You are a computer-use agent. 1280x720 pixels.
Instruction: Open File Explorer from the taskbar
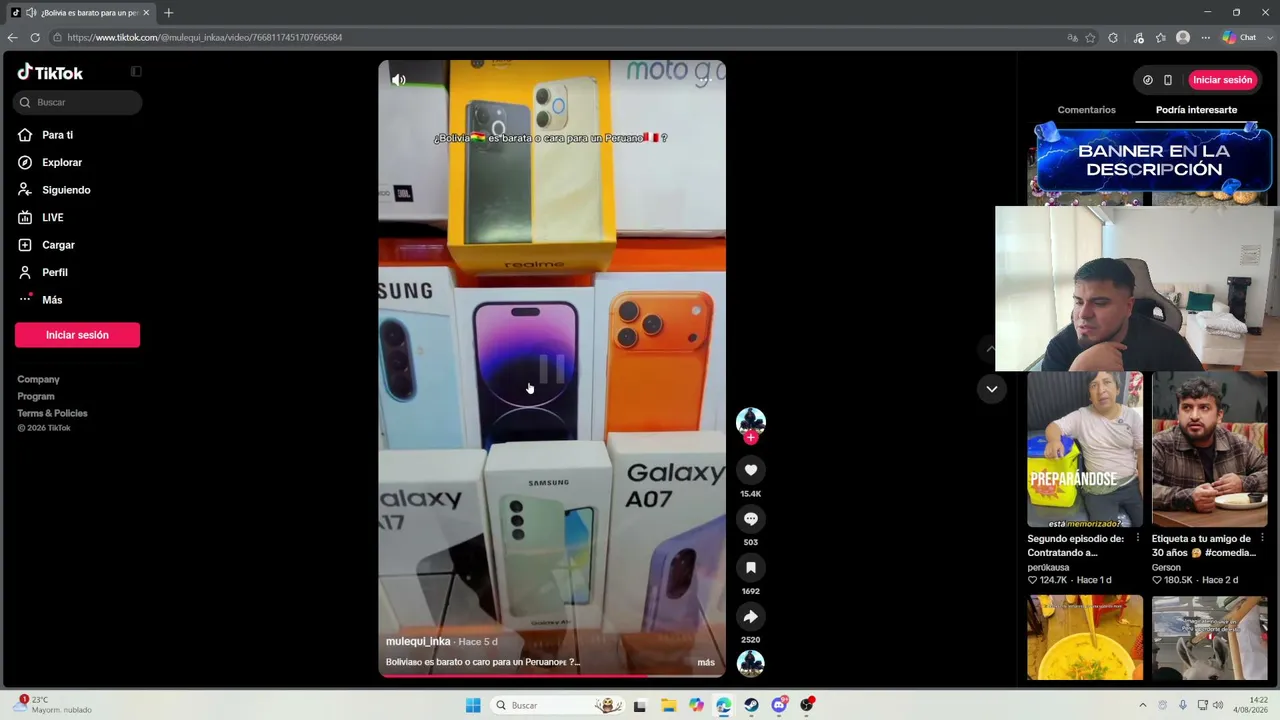point(668,705)
